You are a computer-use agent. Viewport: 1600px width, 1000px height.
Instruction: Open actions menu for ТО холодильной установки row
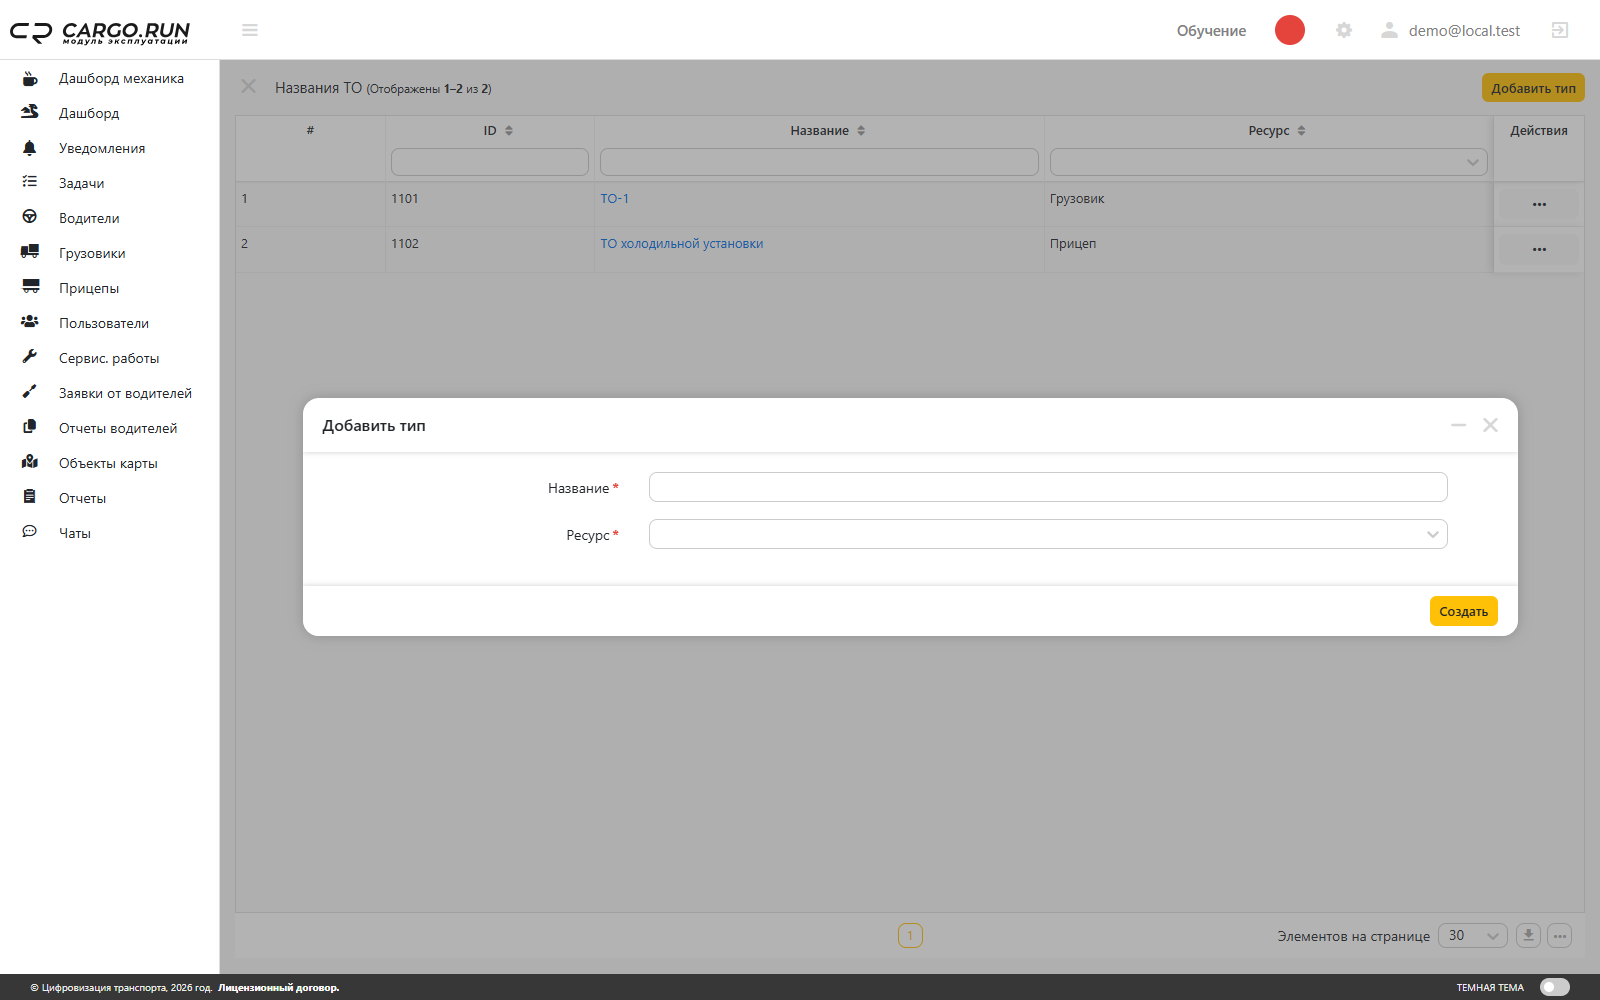(x=1539, y=249)
